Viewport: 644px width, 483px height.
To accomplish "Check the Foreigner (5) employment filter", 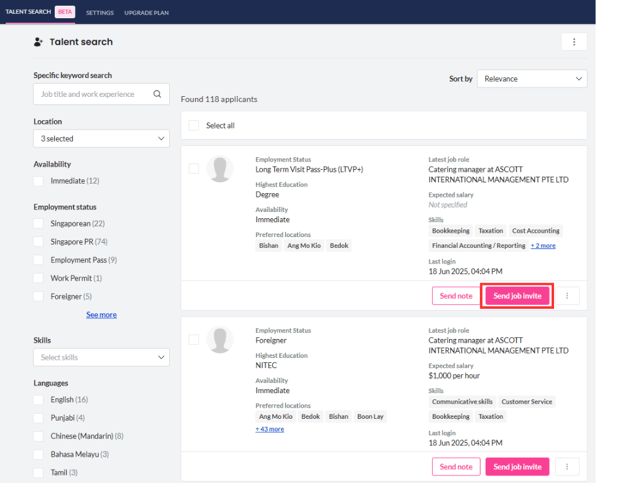I will click(x=38, y=296).
